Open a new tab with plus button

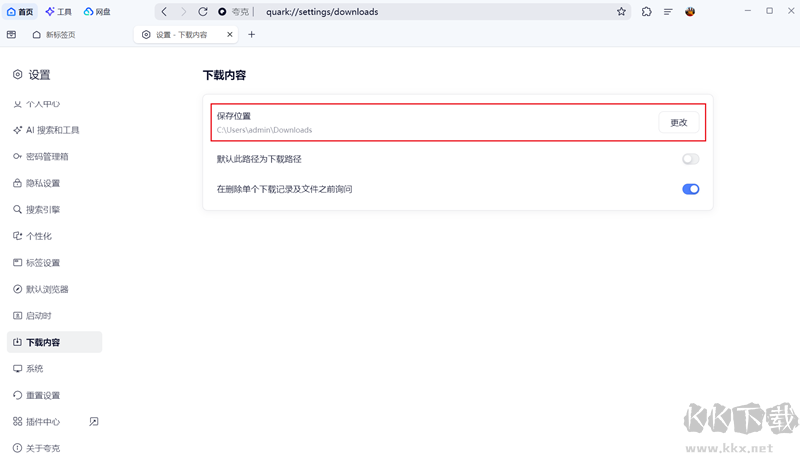coord(251,34)
